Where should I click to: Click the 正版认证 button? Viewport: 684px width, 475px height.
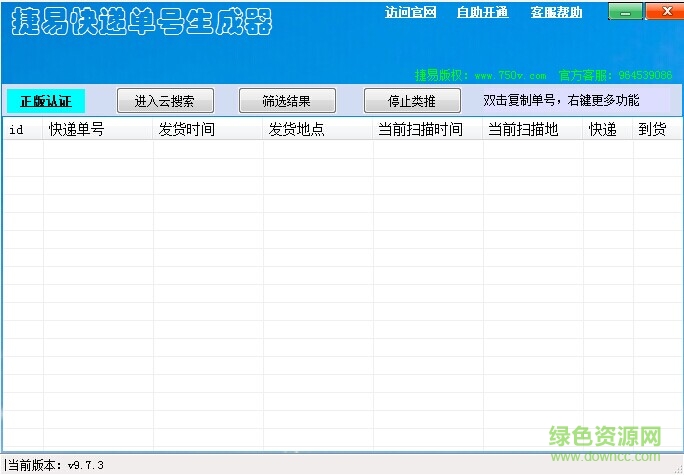[x=46, y=101]
